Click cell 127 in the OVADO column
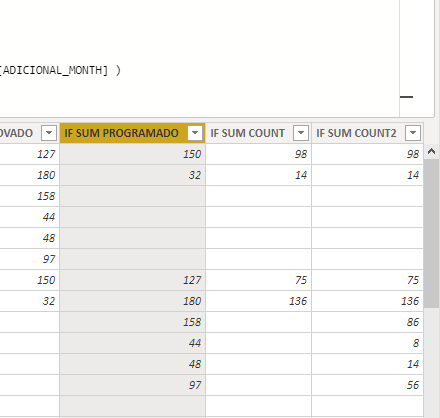The height and width of the screenshot is (418, 440). [x=30, y=154]
